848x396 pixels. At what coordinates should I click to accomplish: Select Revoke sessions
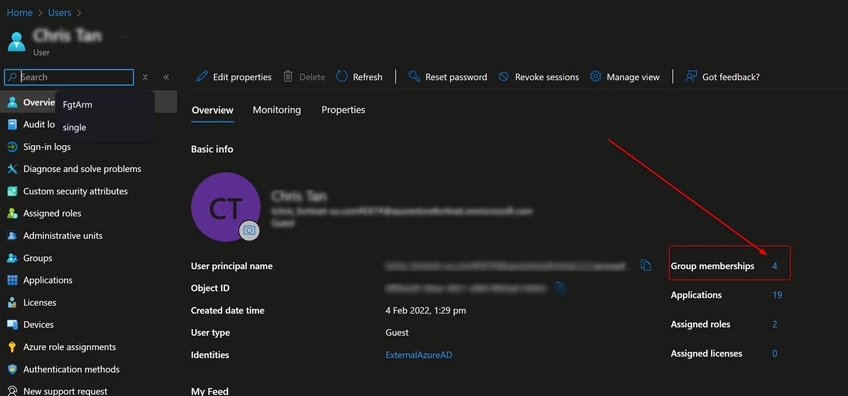coord(539,77)
